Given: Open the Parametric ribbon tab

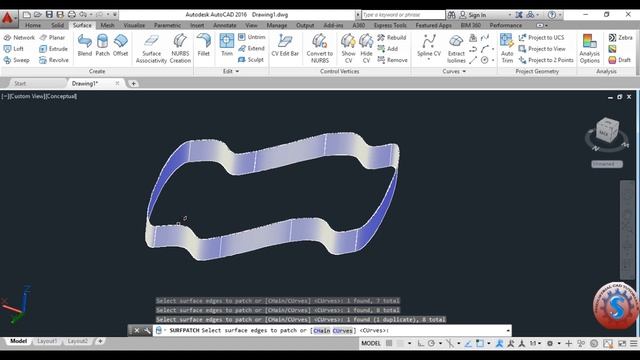Looking at the screenshot, I should pos(167,25).
